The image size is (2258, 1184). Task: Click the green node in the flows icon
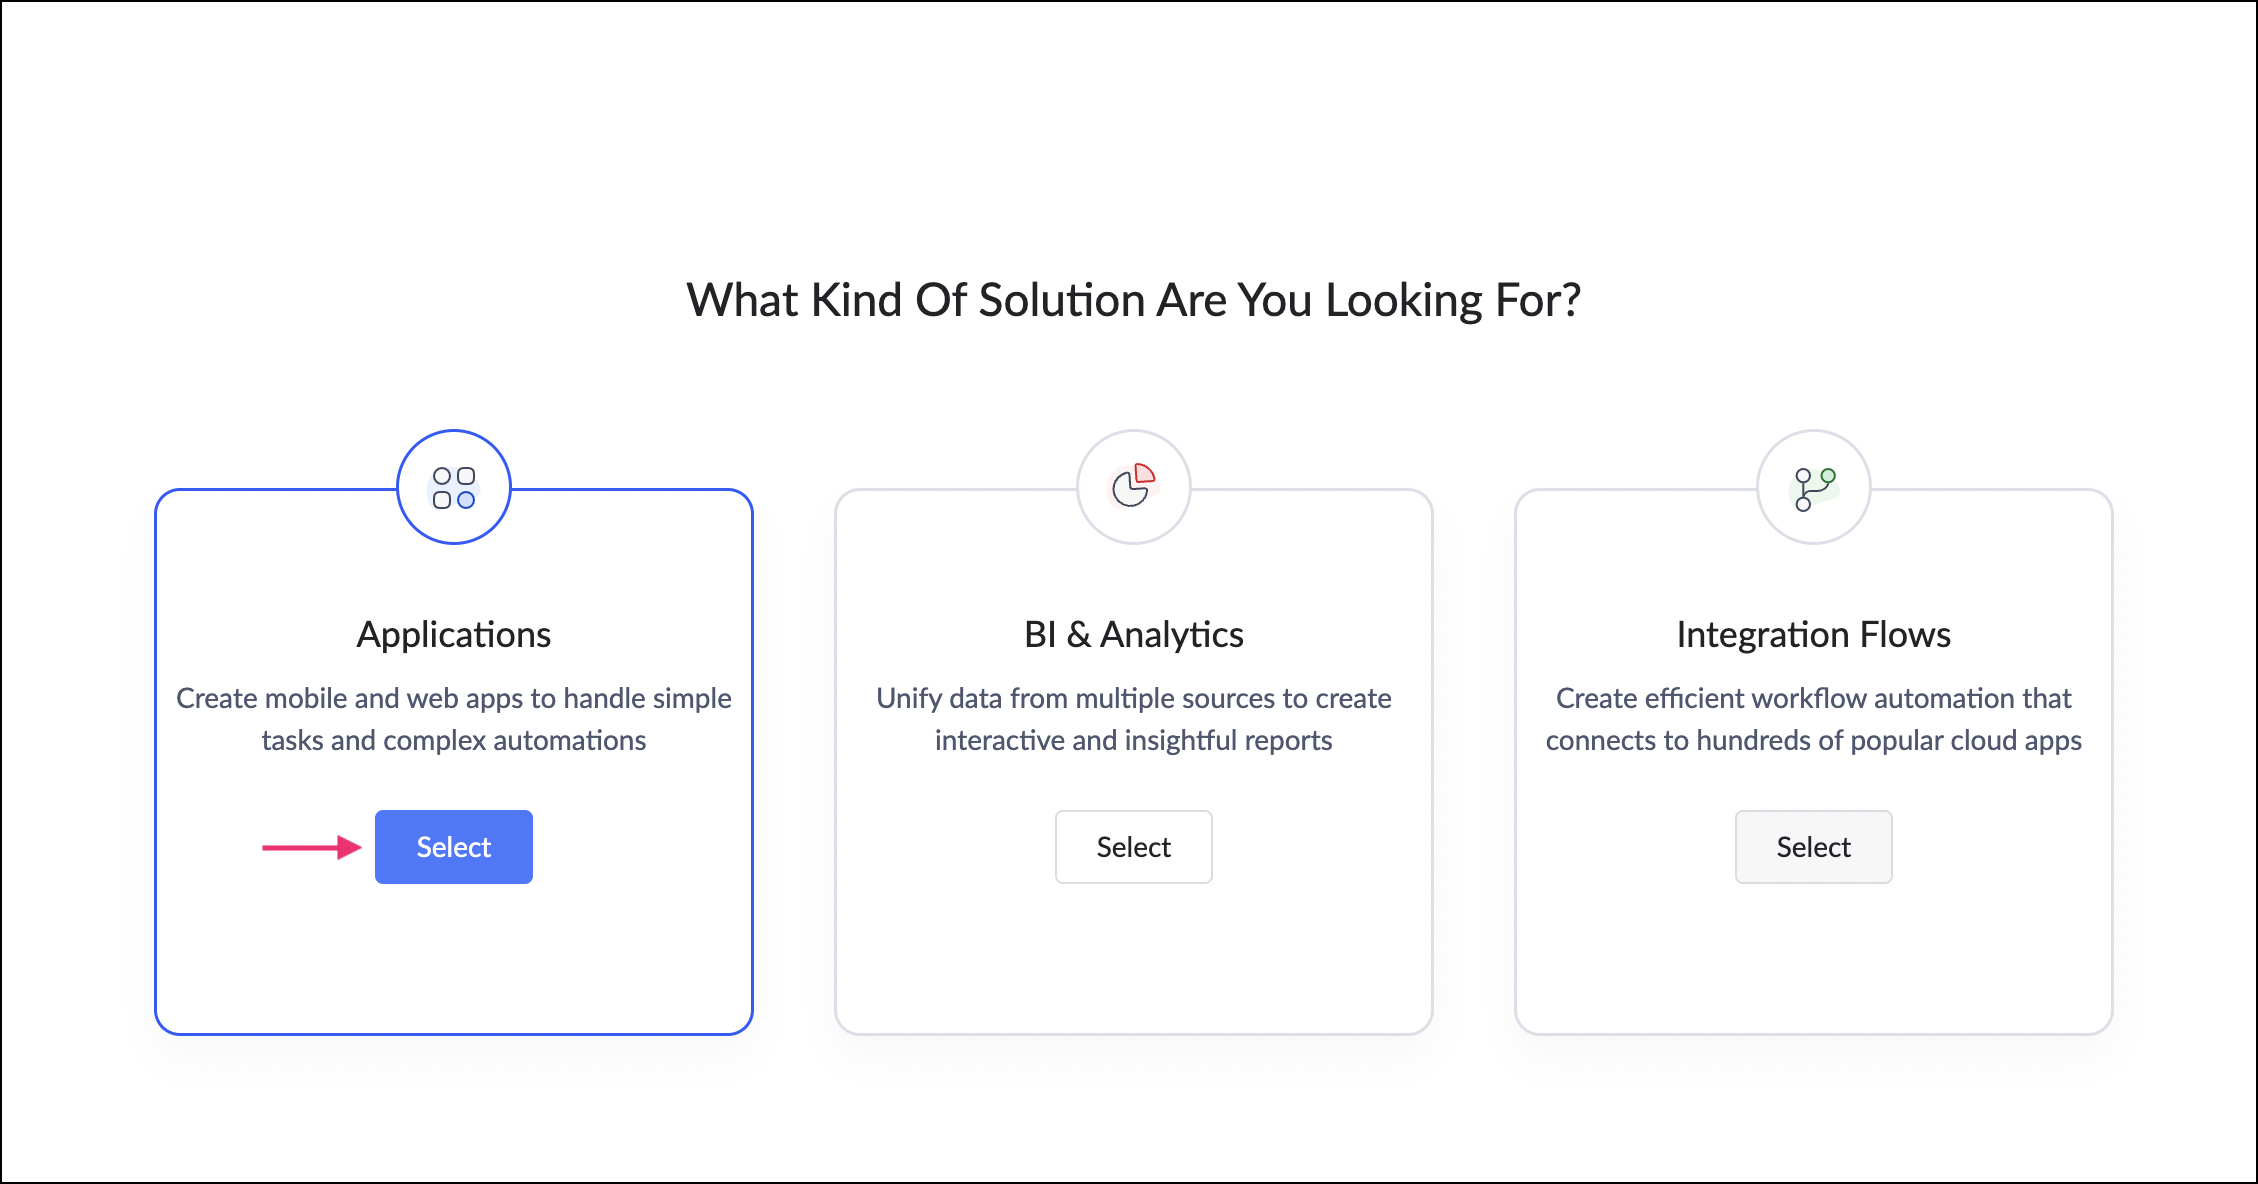[1828, 476]
